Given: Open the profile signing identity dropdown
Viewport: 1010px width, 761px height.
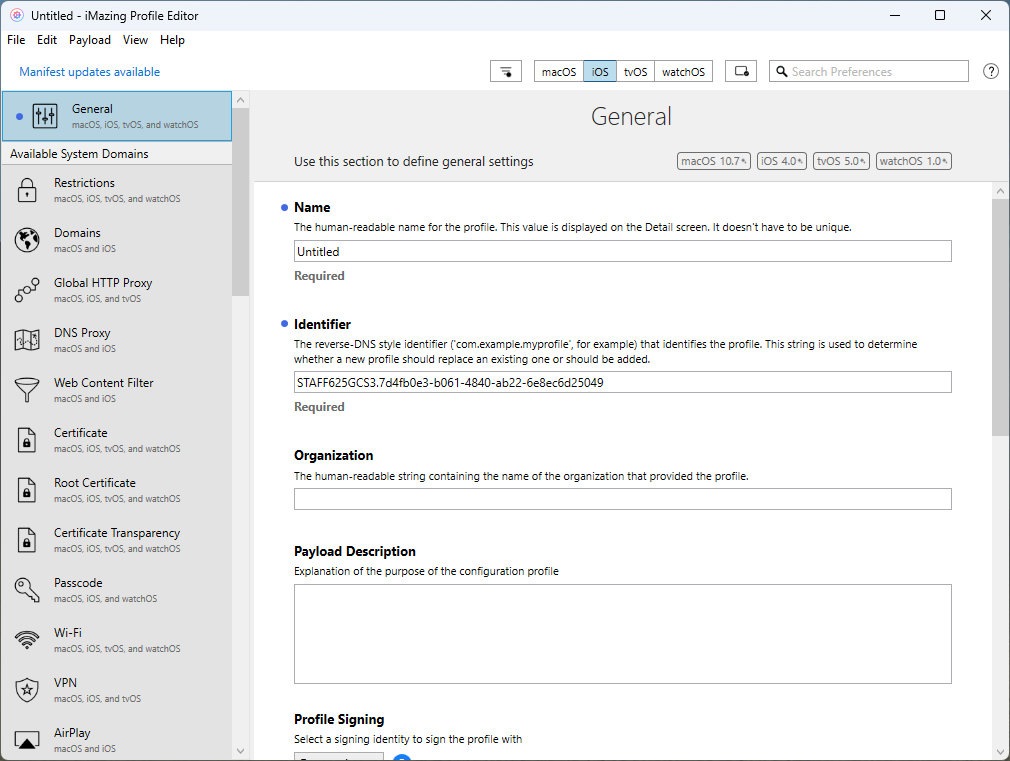Looking at the screenshot, I should (x=338, y=758).
